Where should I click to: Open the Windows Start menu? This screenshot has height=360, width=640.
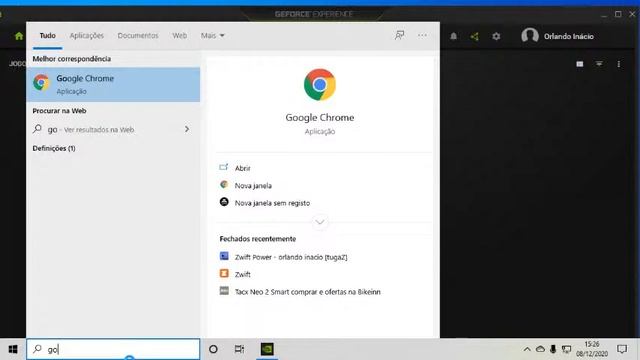(x=13, y=349)
